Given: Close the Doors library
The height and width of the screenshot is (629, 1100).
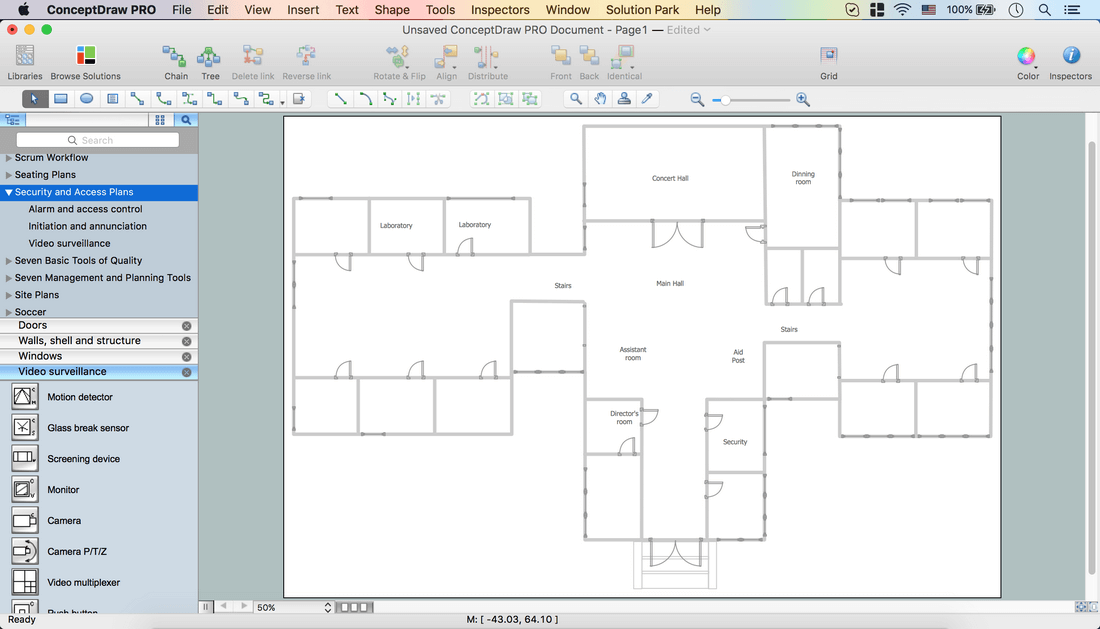Looking at the screenshot, I should [187, 326].
